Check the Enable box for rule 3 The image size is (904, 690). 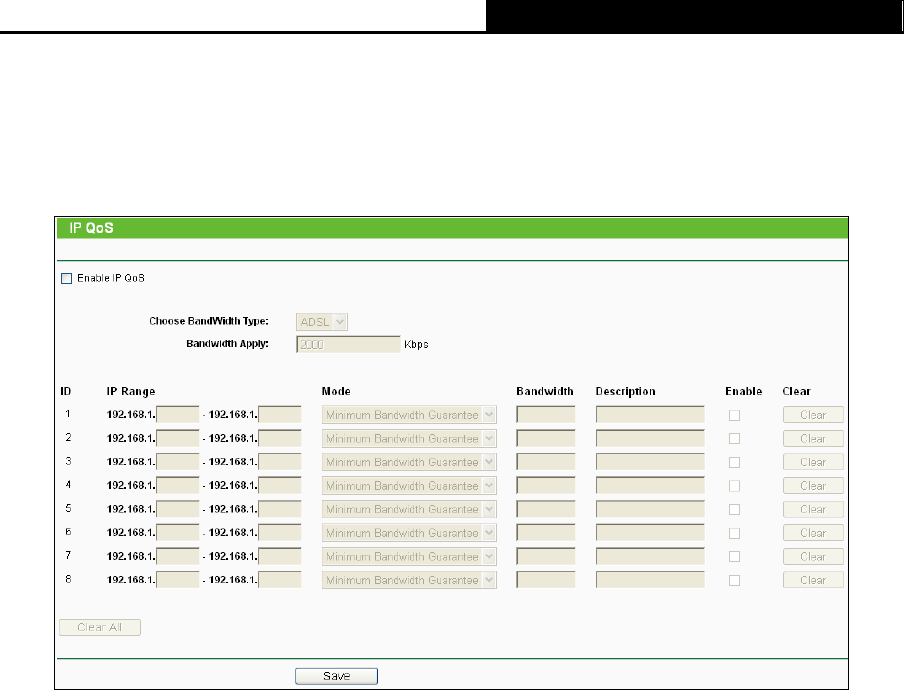(734, 462)
